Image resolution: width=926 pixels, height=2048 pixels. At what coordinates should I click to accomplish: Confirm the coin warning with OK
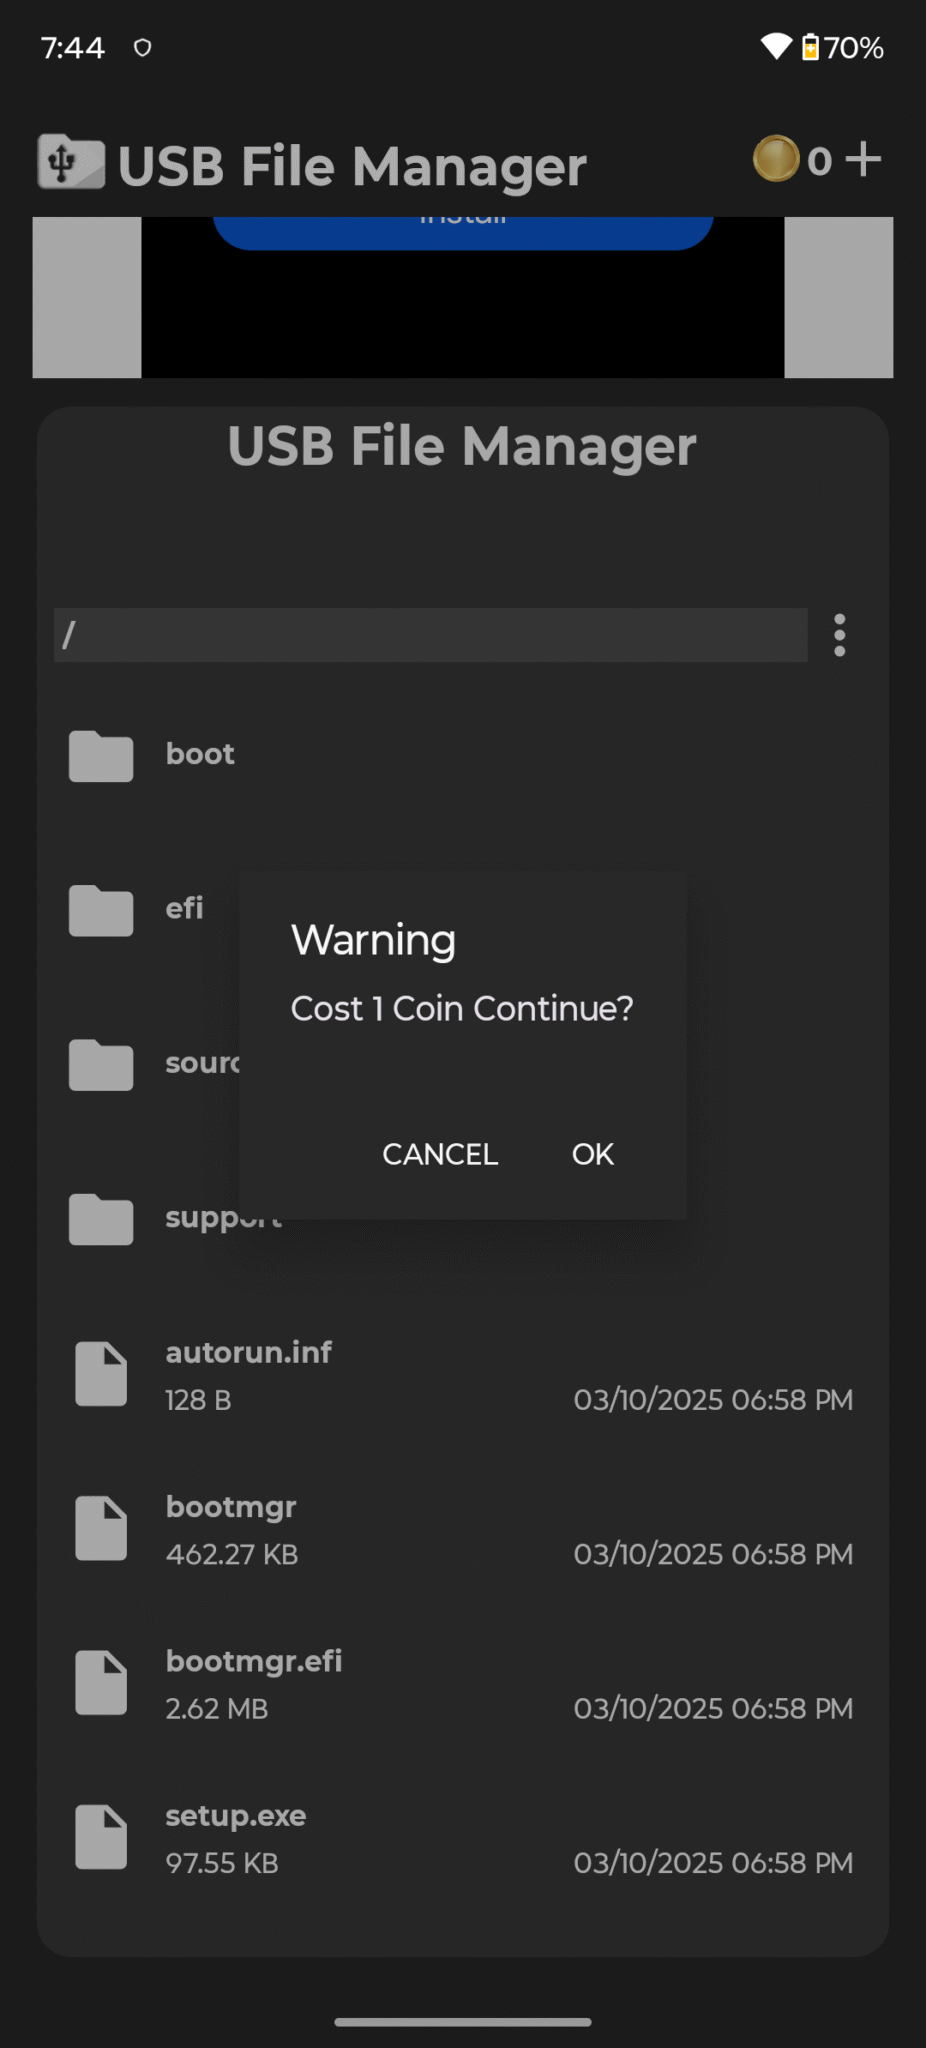click(x=592, y=1154)
